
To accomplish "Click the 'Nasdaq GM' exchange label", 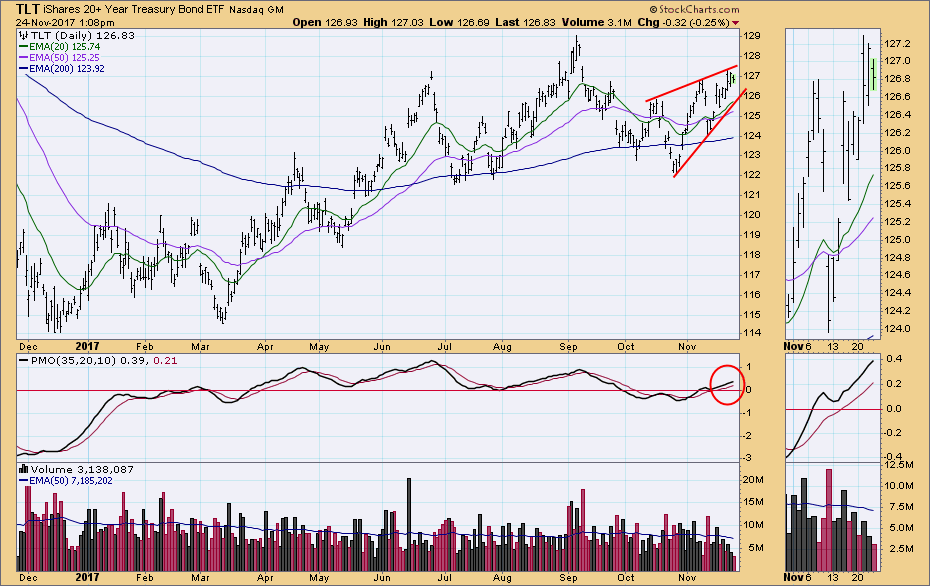I will tap(256, 10).
